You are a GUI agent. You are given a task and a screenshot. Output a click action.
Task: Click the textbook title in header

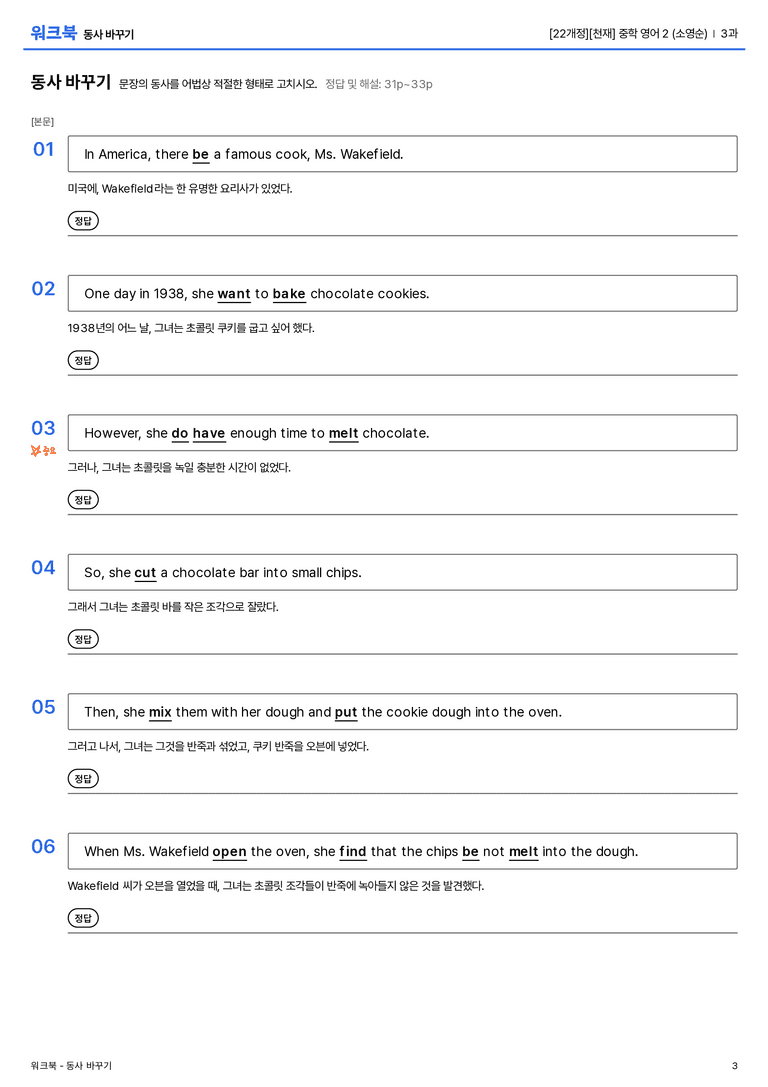pos(643,33)
